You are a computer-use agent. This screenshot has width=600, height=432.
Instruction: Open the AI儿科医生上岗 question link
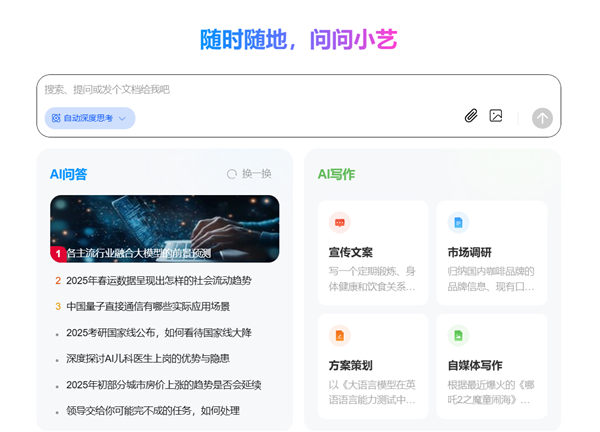[148, 358]
